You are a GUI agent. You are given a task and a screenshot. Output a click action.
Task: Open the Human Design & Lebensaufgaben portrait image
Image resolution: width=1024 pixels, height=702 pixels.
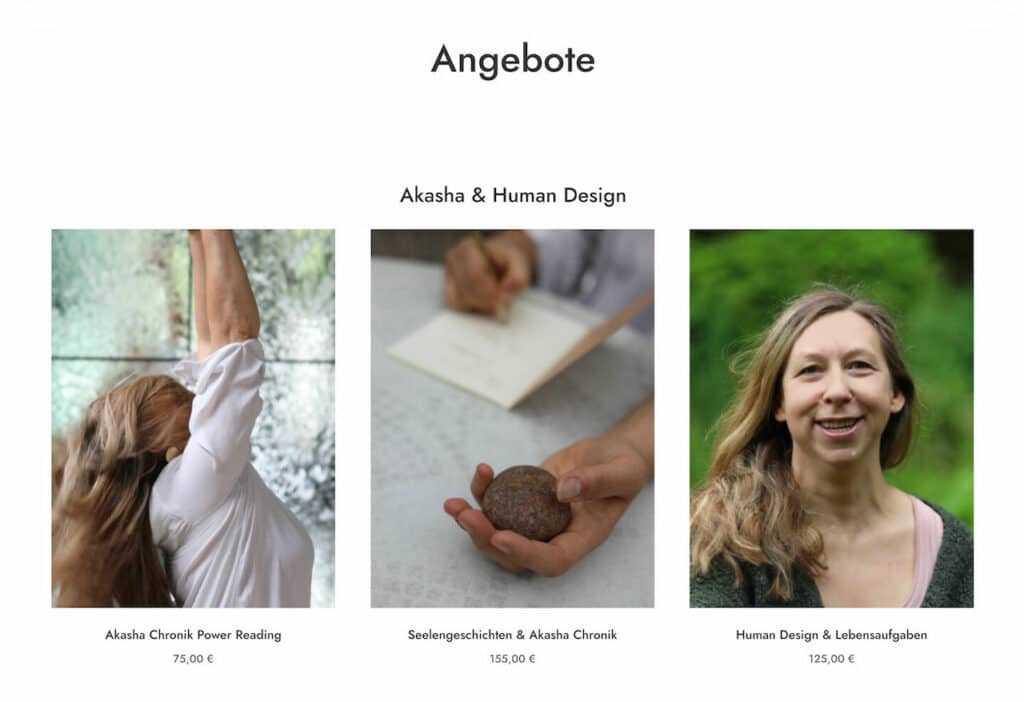pos(831,419)
